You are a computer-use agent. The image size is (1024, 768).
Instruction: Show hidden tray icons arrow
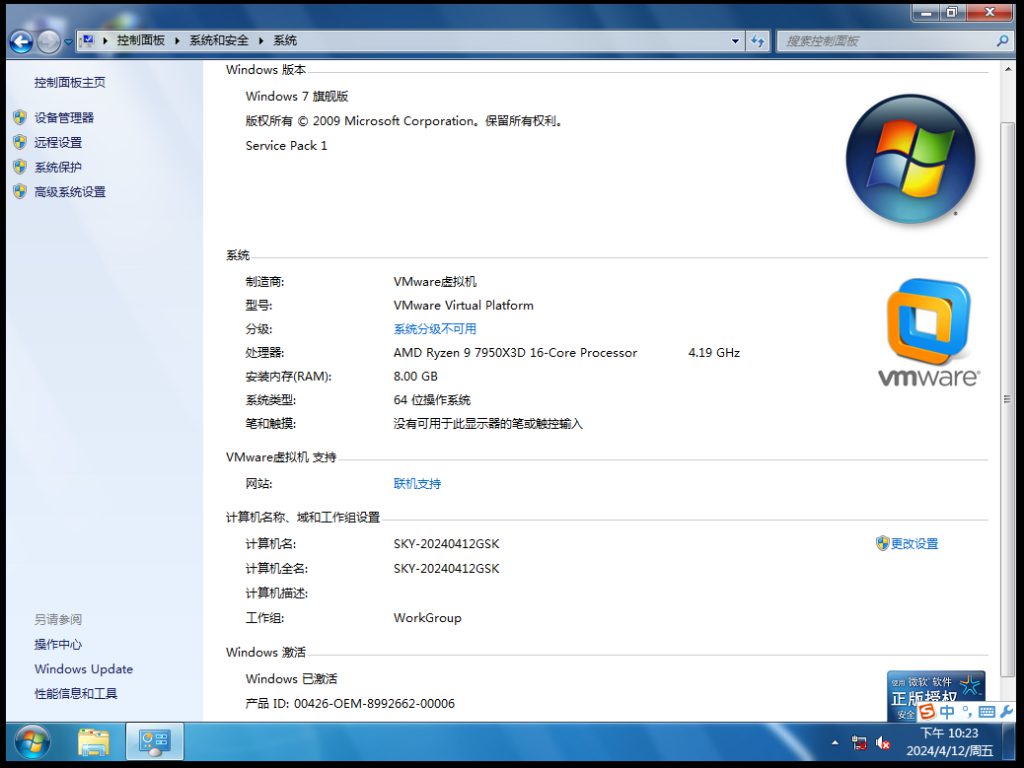pos(835,743)
